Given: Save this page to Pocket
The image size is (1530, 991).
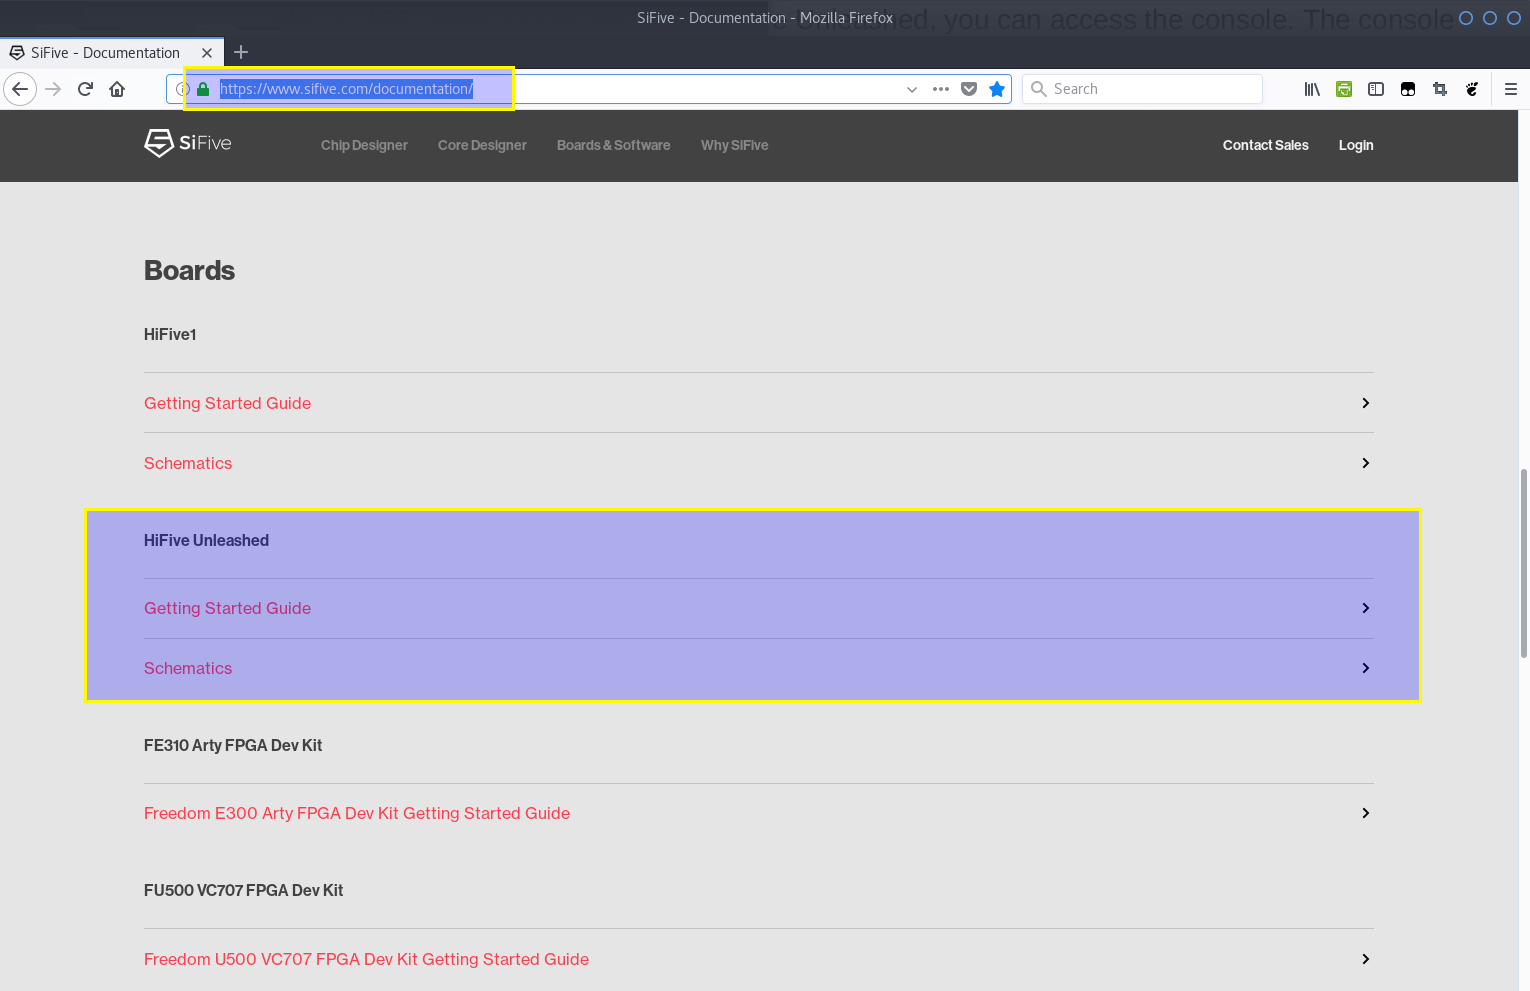Looking at the screenshot, I should (969, 89).
